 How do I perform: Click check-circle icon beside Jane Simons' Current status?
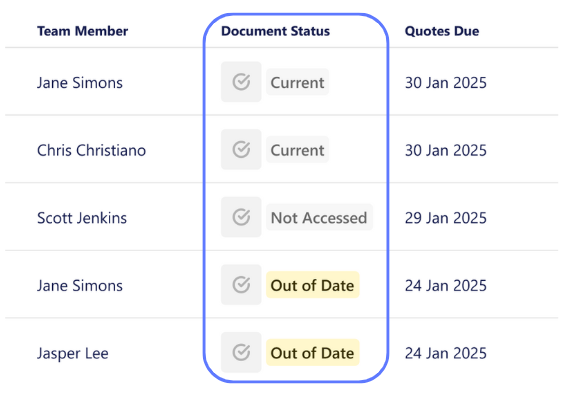click(x=241, y=82)
